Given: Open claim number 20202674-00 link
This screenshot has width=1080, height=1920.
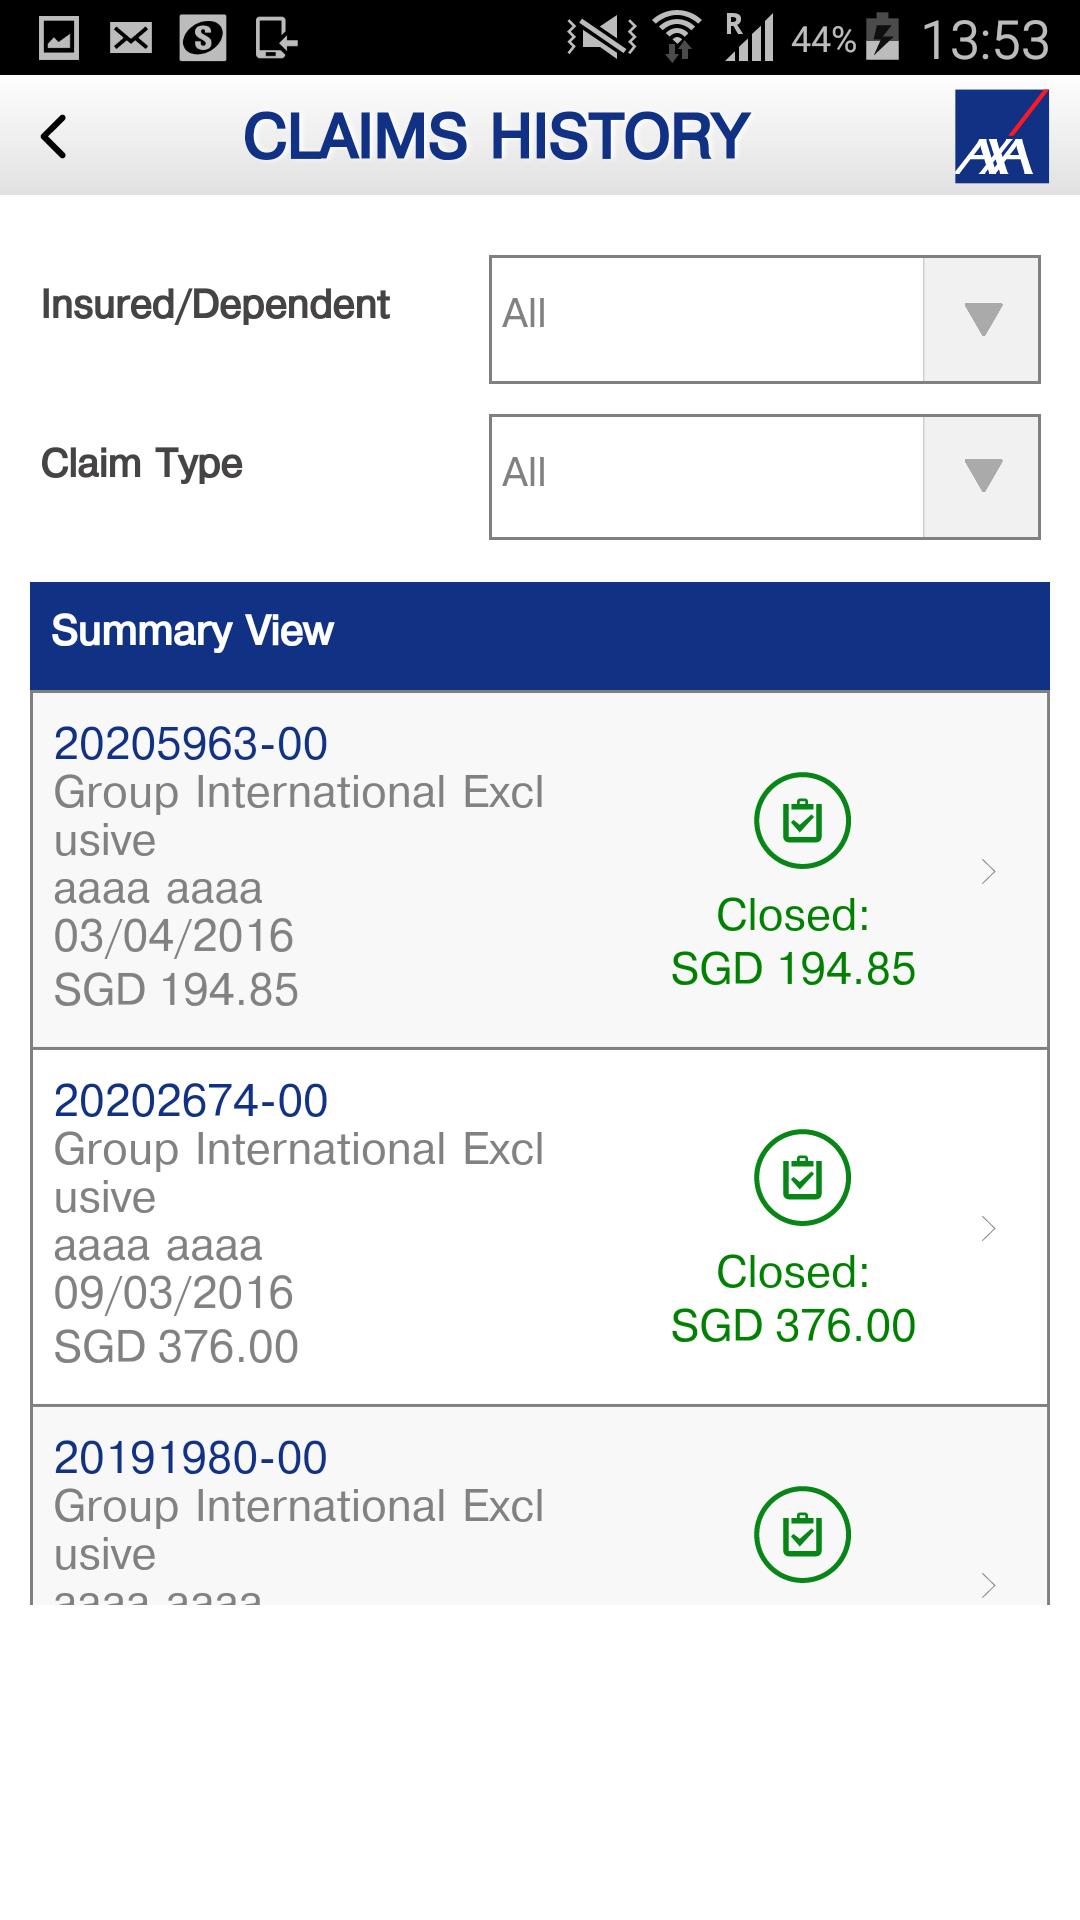Looking at the screenshot, I should coord(190,1101).
